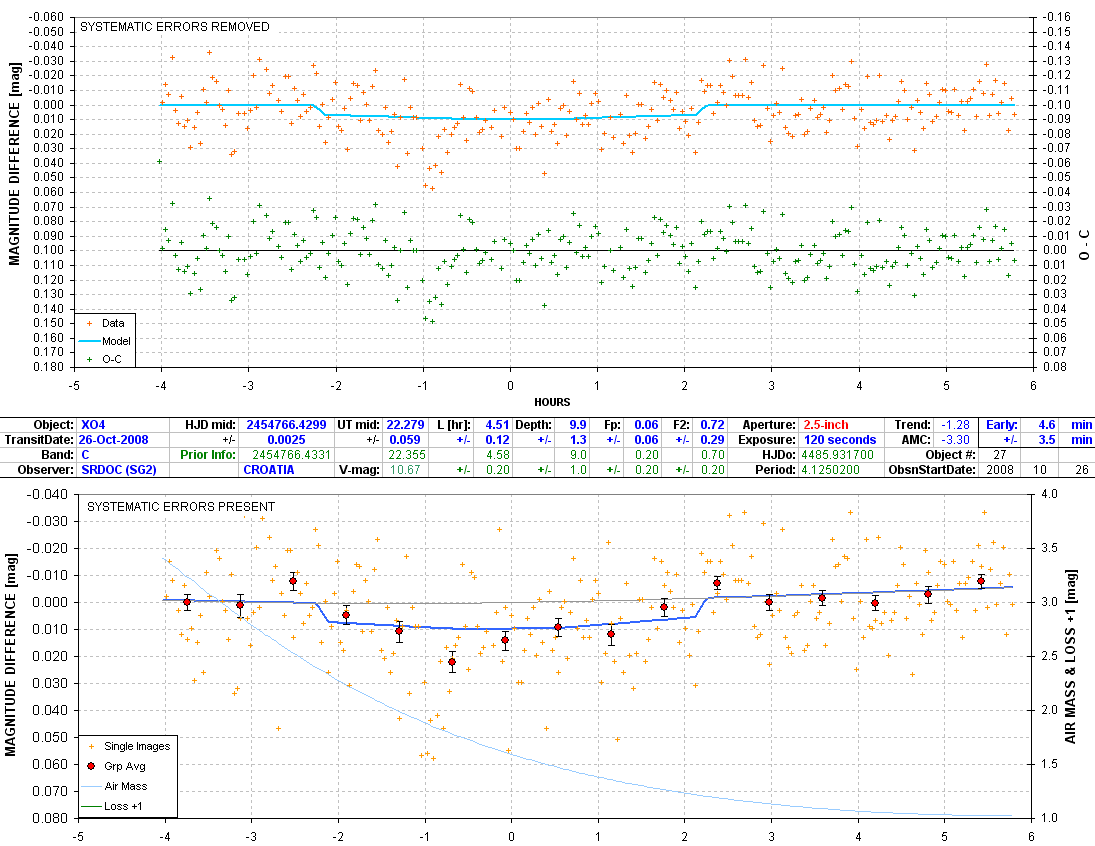Click the Trend value '-1.28'
The image size is (1095, 846).
pos(955,425)
